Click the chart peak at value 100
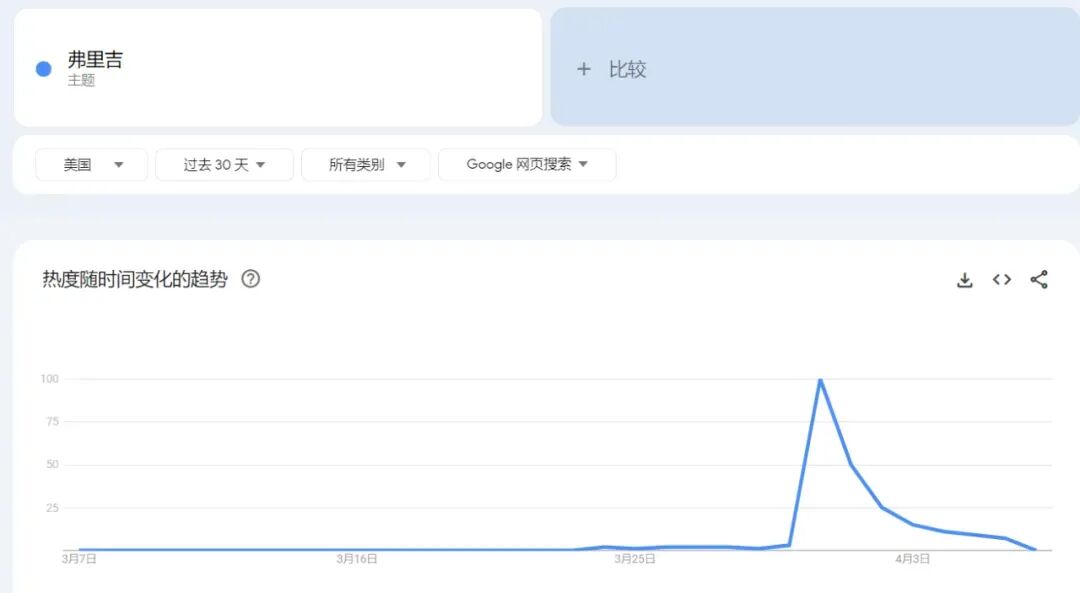 pos(820,379)
